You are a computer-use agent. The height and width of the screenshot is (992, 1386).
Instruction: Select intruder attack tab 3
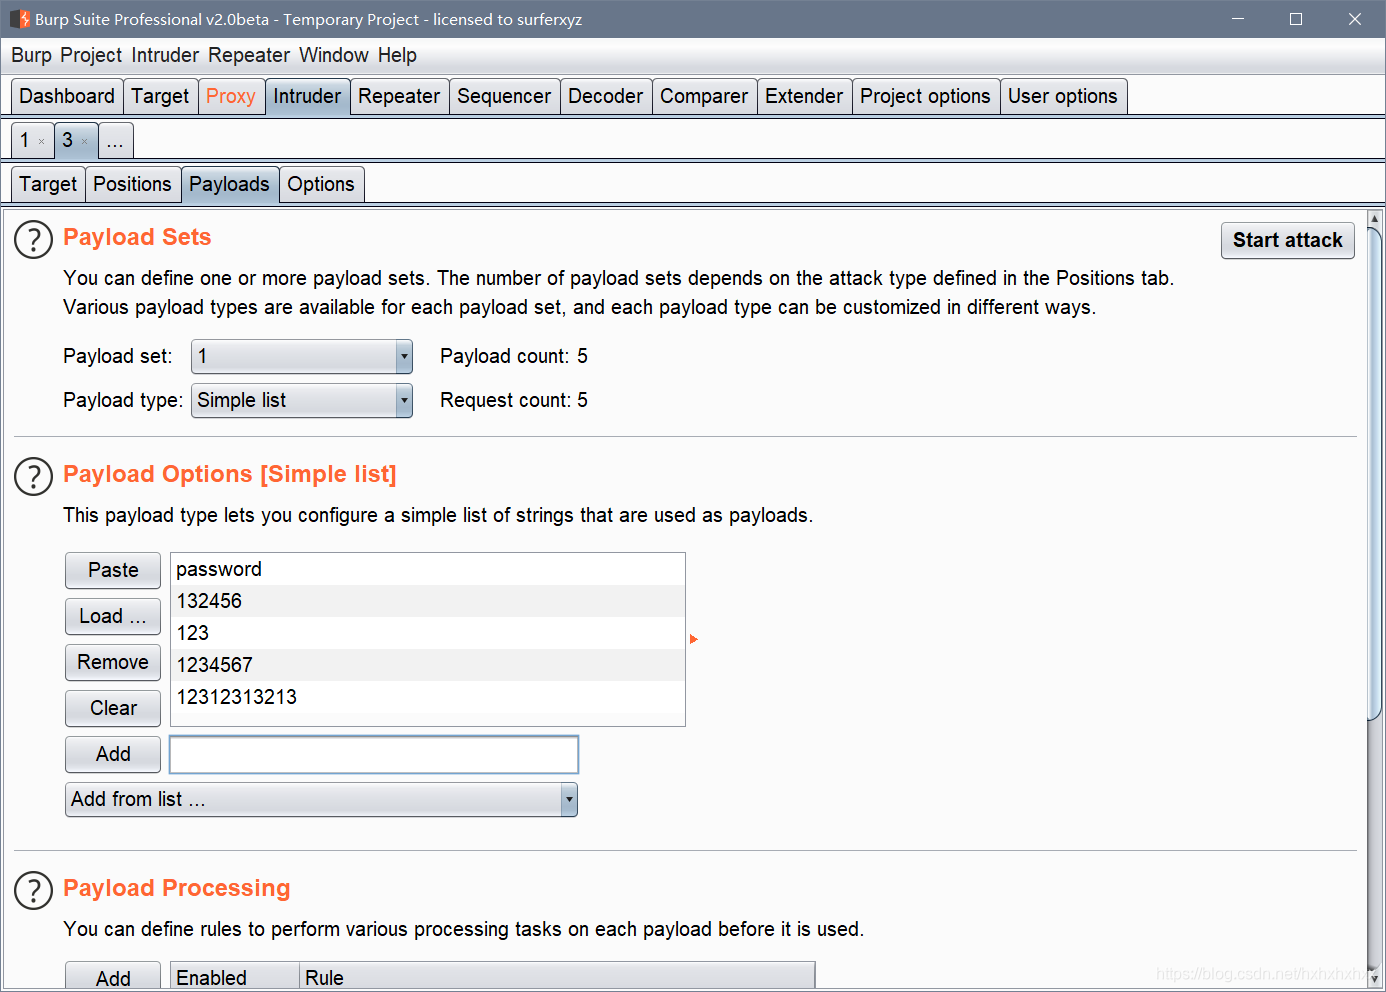coord(68,140)
